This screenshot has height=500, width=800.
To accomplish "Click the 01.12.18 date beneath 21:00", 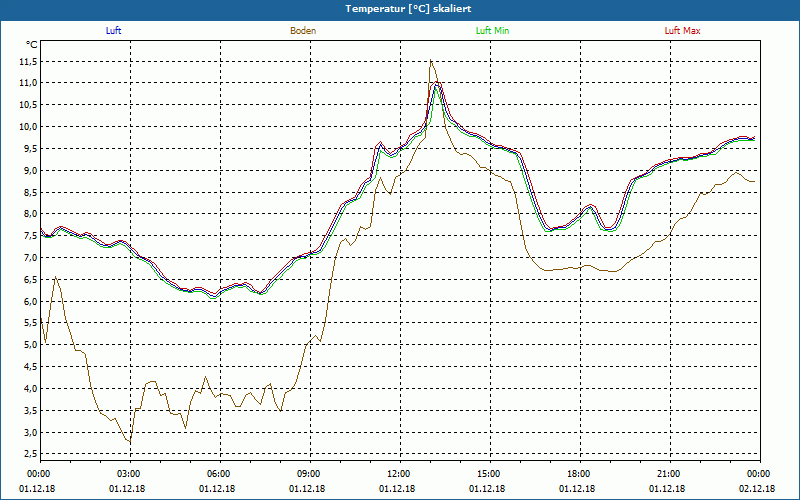I will click(666, 489).
